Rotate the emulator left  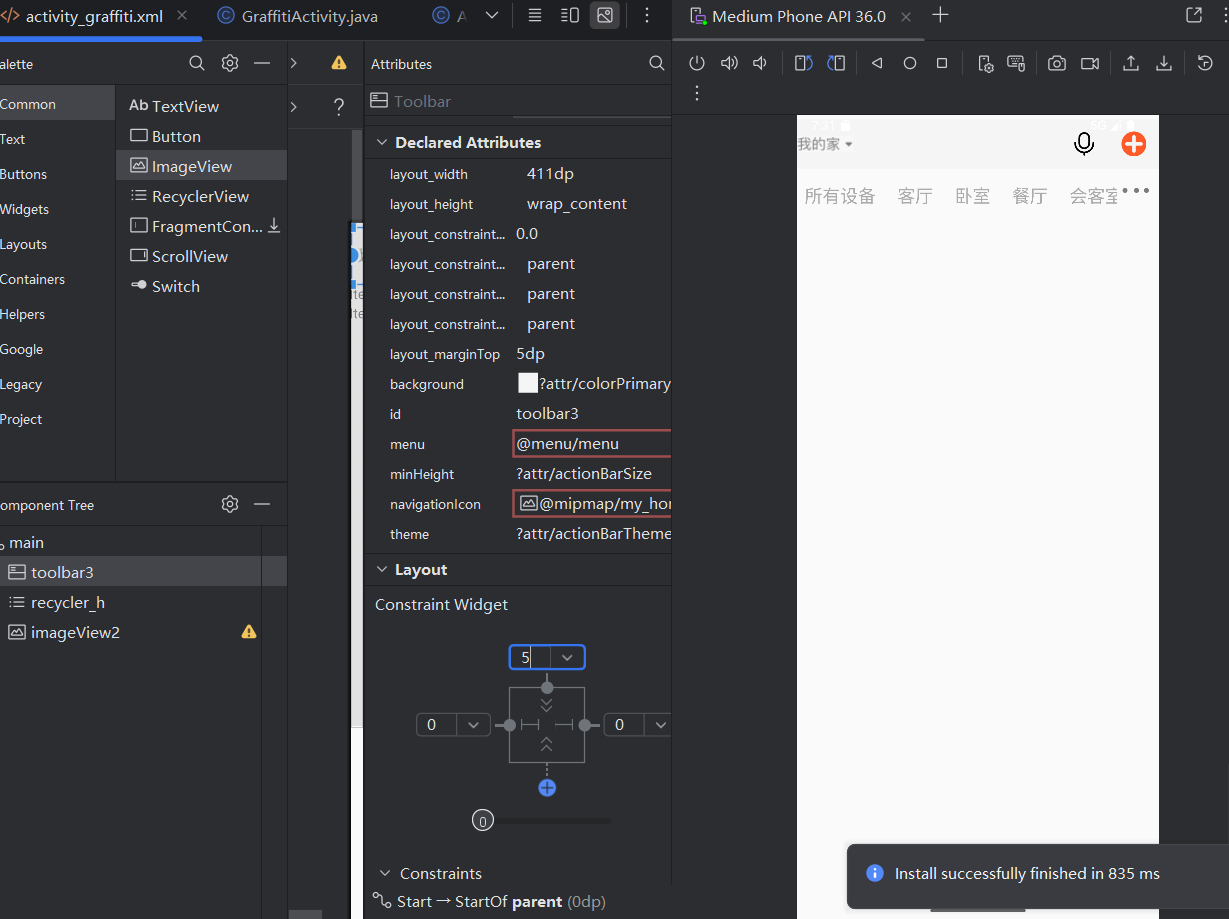coord(804,63)
